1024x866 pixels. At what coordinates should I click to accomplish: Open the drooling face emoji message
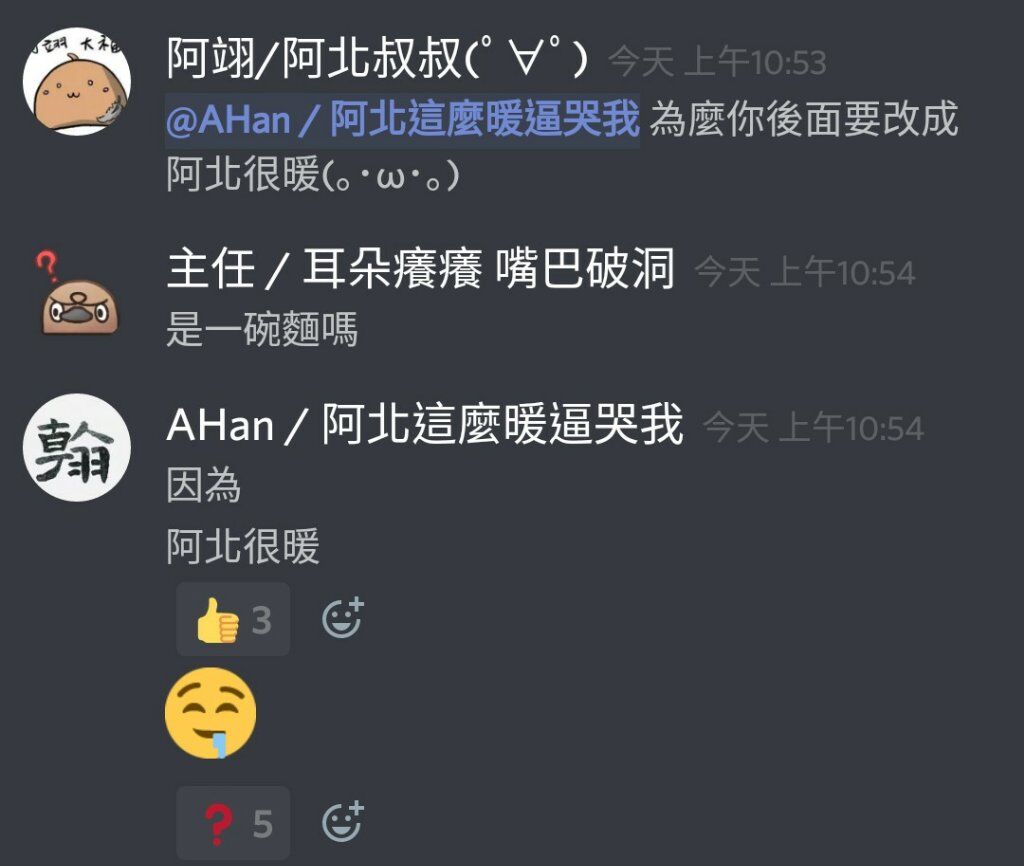pos(210,713)
